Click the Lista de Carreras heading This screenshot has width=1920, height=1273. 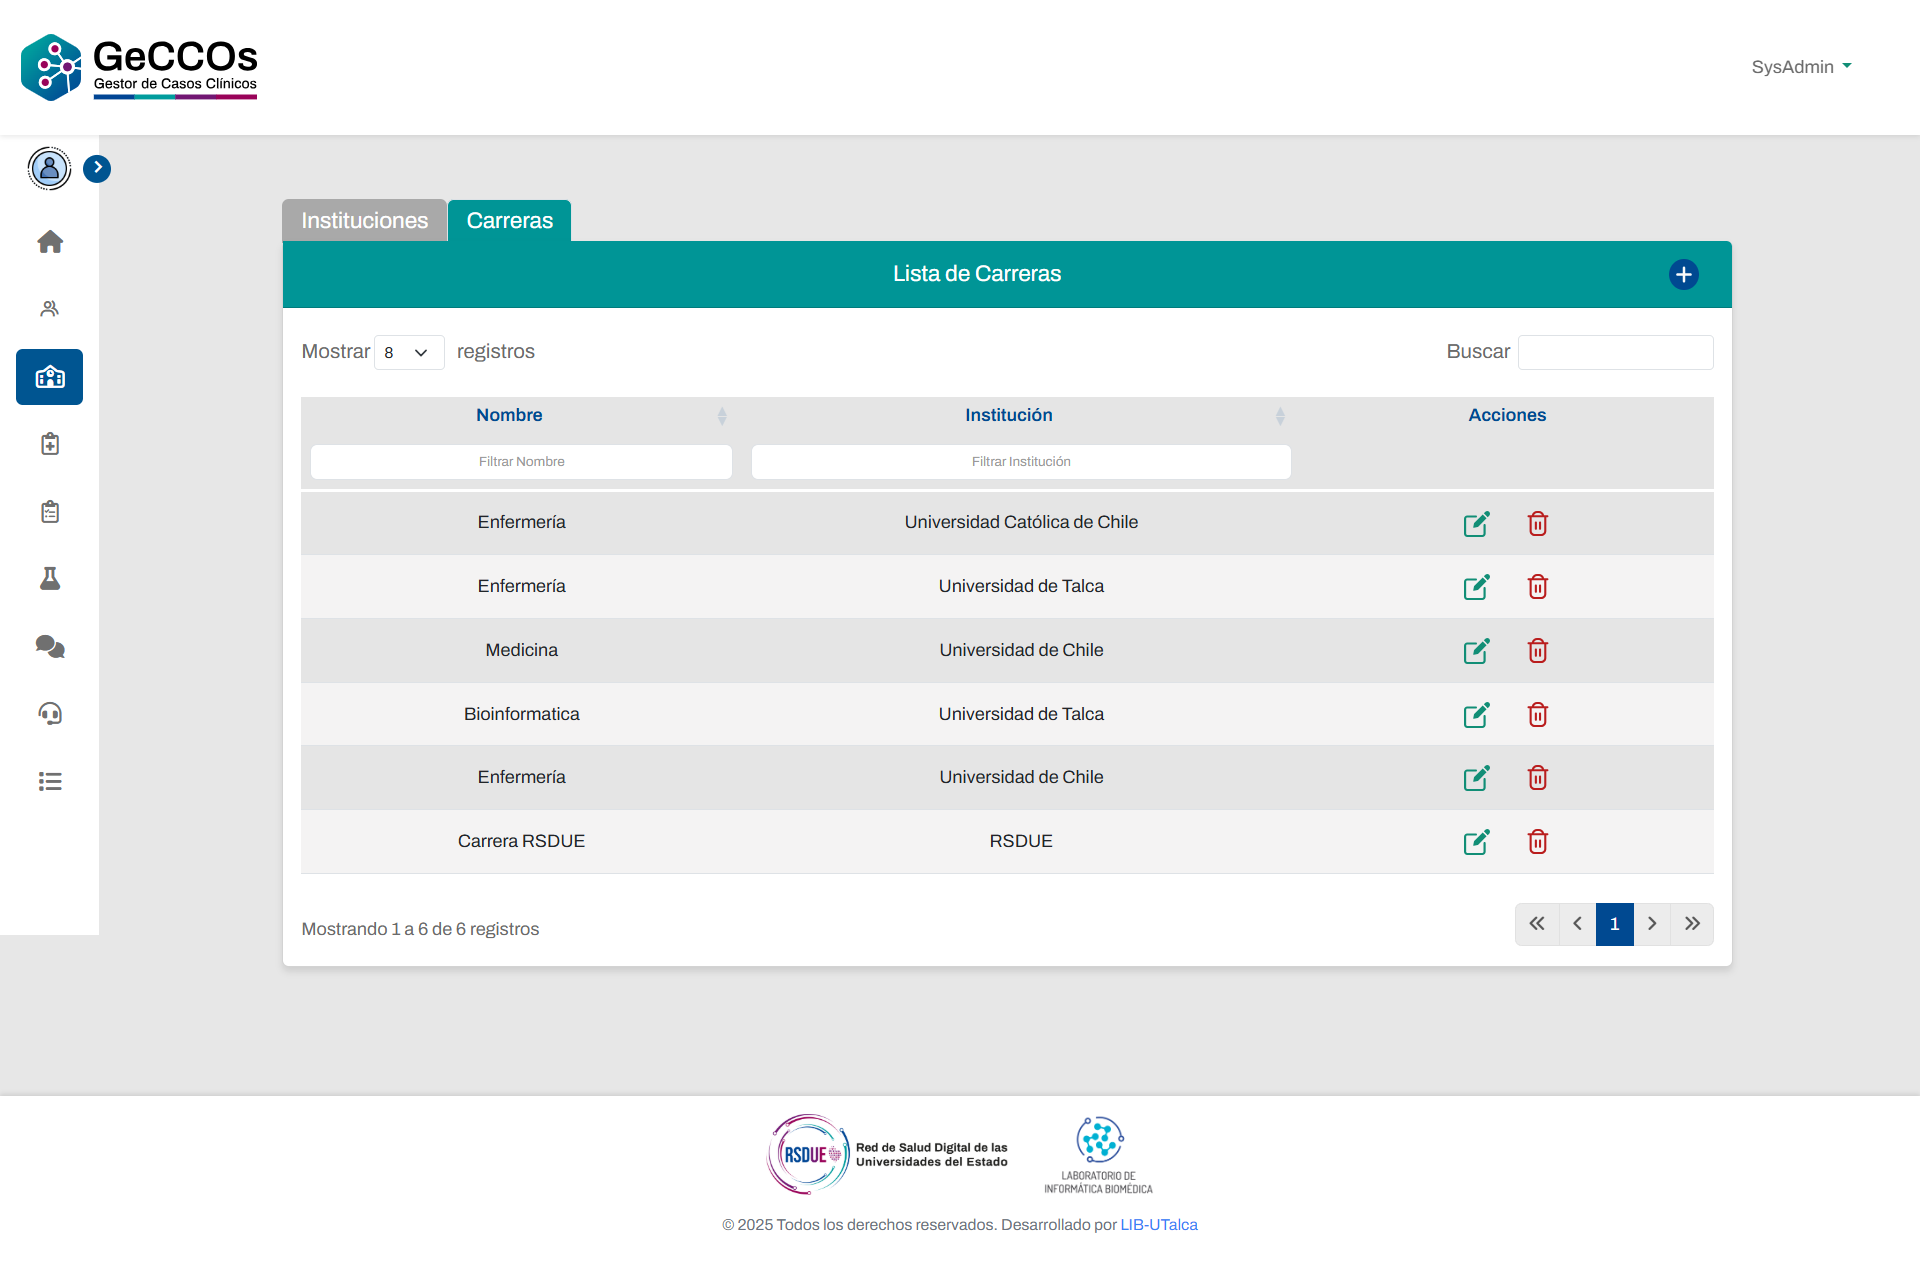click(977, 274)
